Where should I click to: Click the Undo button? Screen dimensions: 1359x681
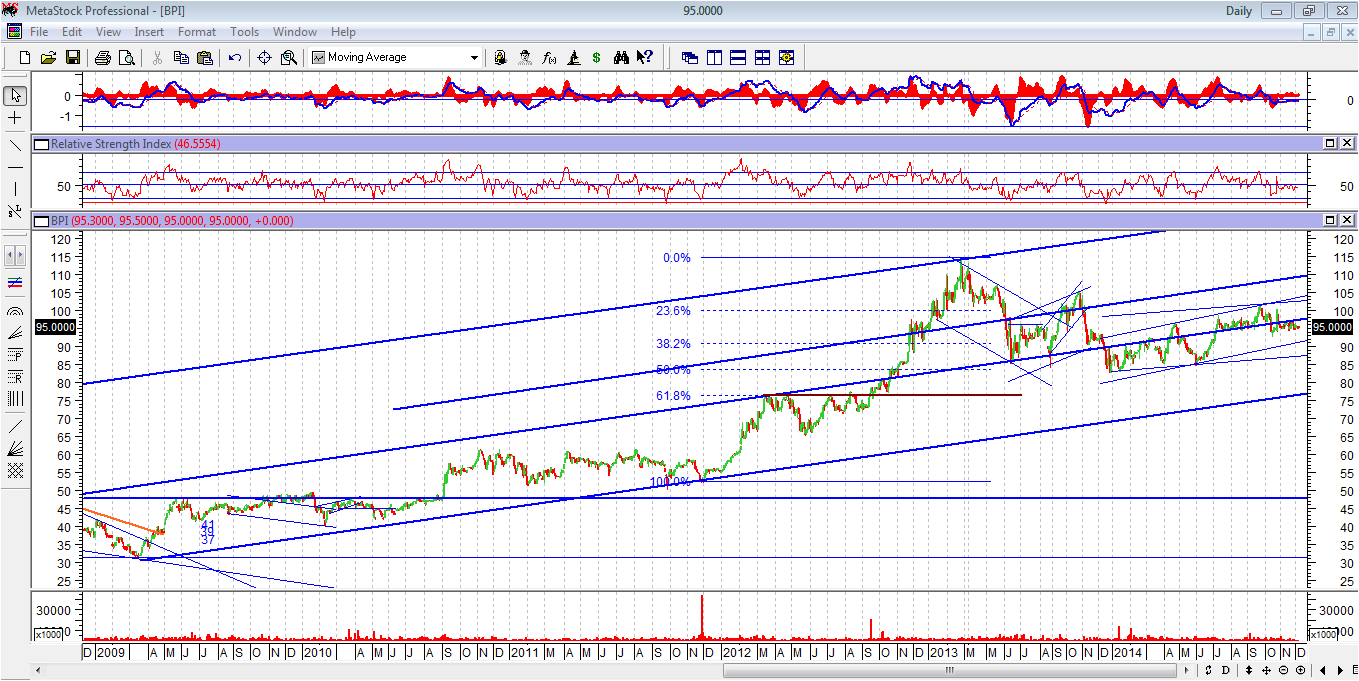[x=234, y=57]
